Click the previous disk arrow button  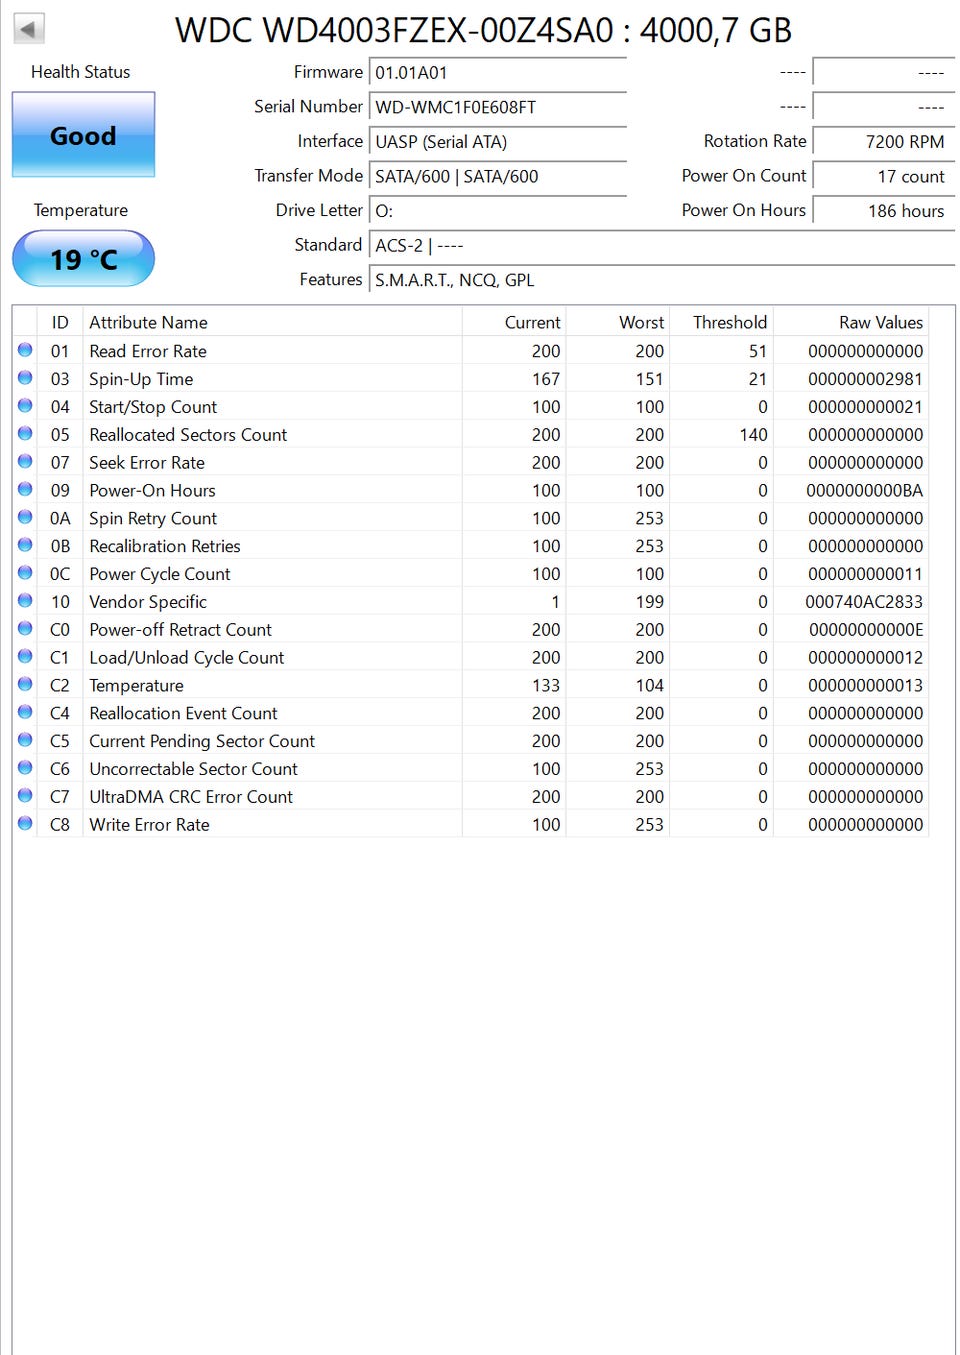pos(29,29)
